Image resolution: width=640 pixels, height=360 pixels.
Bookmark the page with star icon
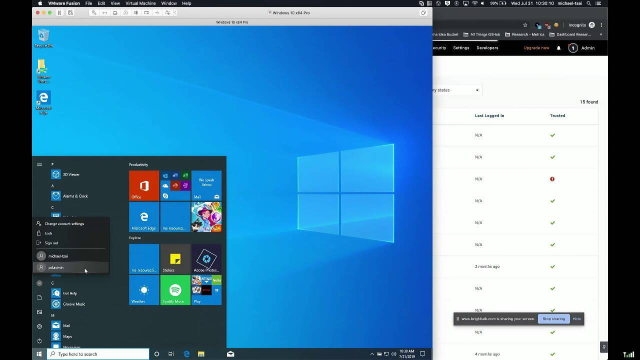coord(525,25)
